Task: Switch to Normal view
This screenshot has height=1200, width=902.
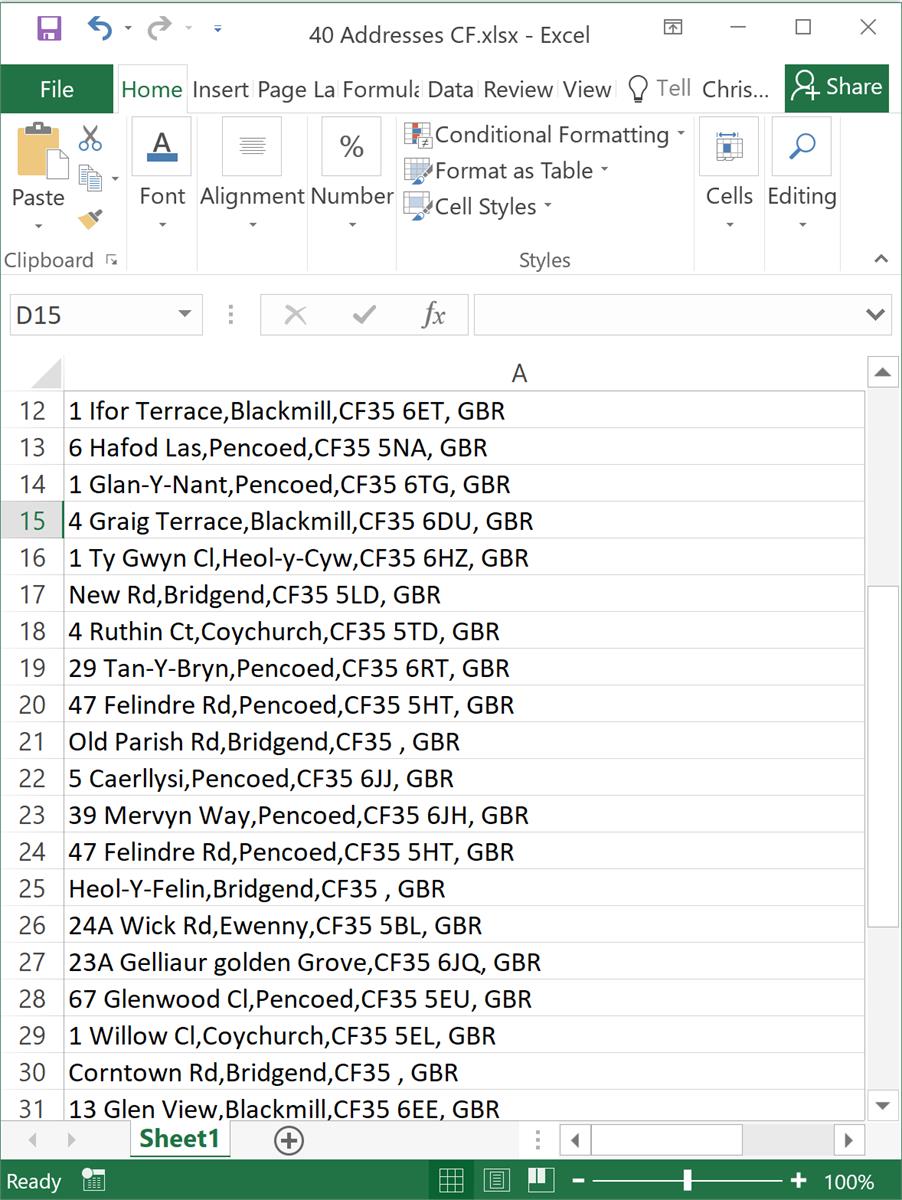Action: pyautogui.click(x=452, y=1181)
